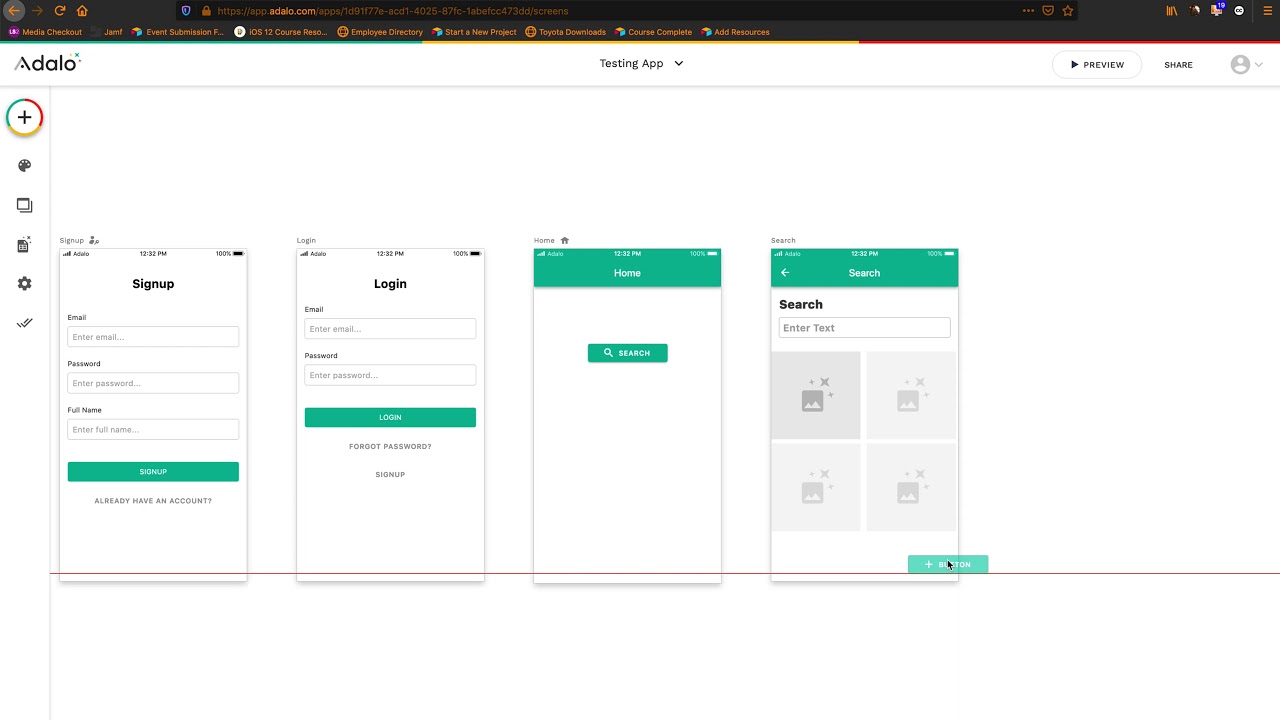Open the app Settings gear
The image size is (1280, 720).
click(25, 284)
